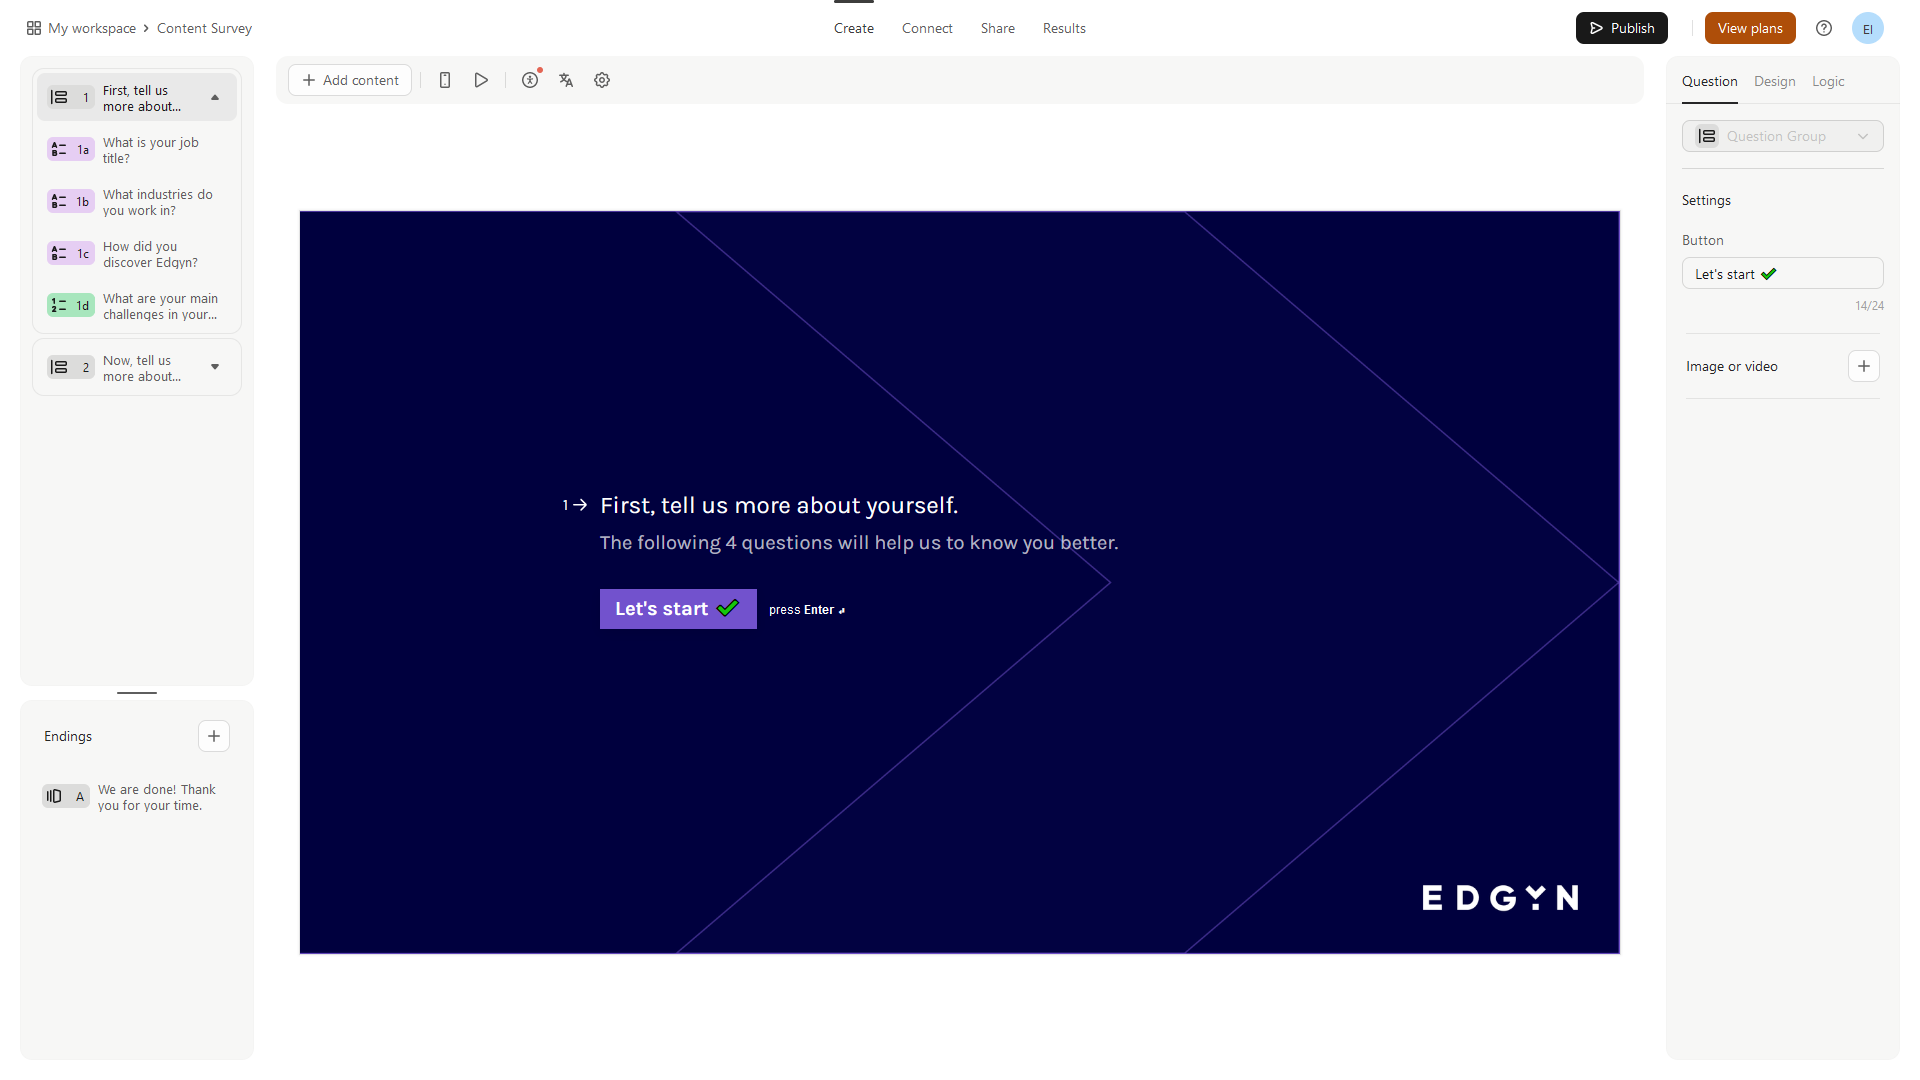This screenshot has height=1080, width=1920.
Task: Switch to the Design tab
Action: pyautogui.click(x=1774, y=81)
